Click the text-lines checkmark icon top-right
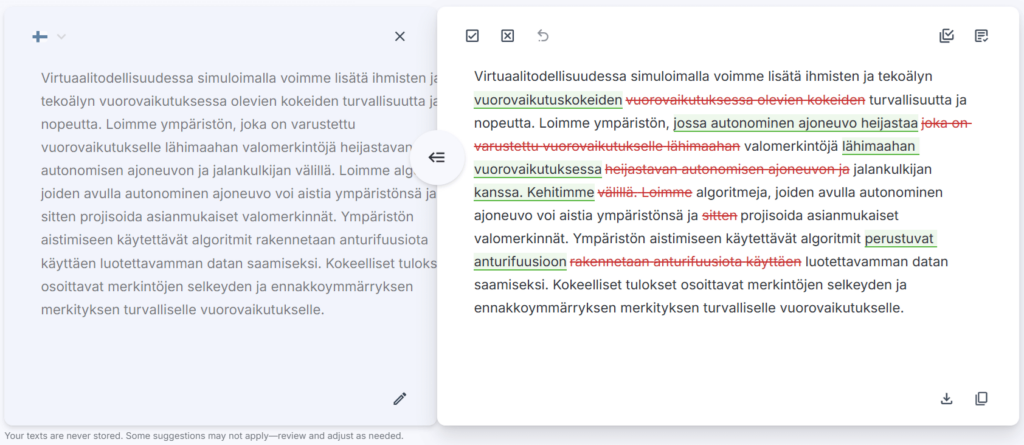The image size is (1024, 445). [x=982, y=36]
